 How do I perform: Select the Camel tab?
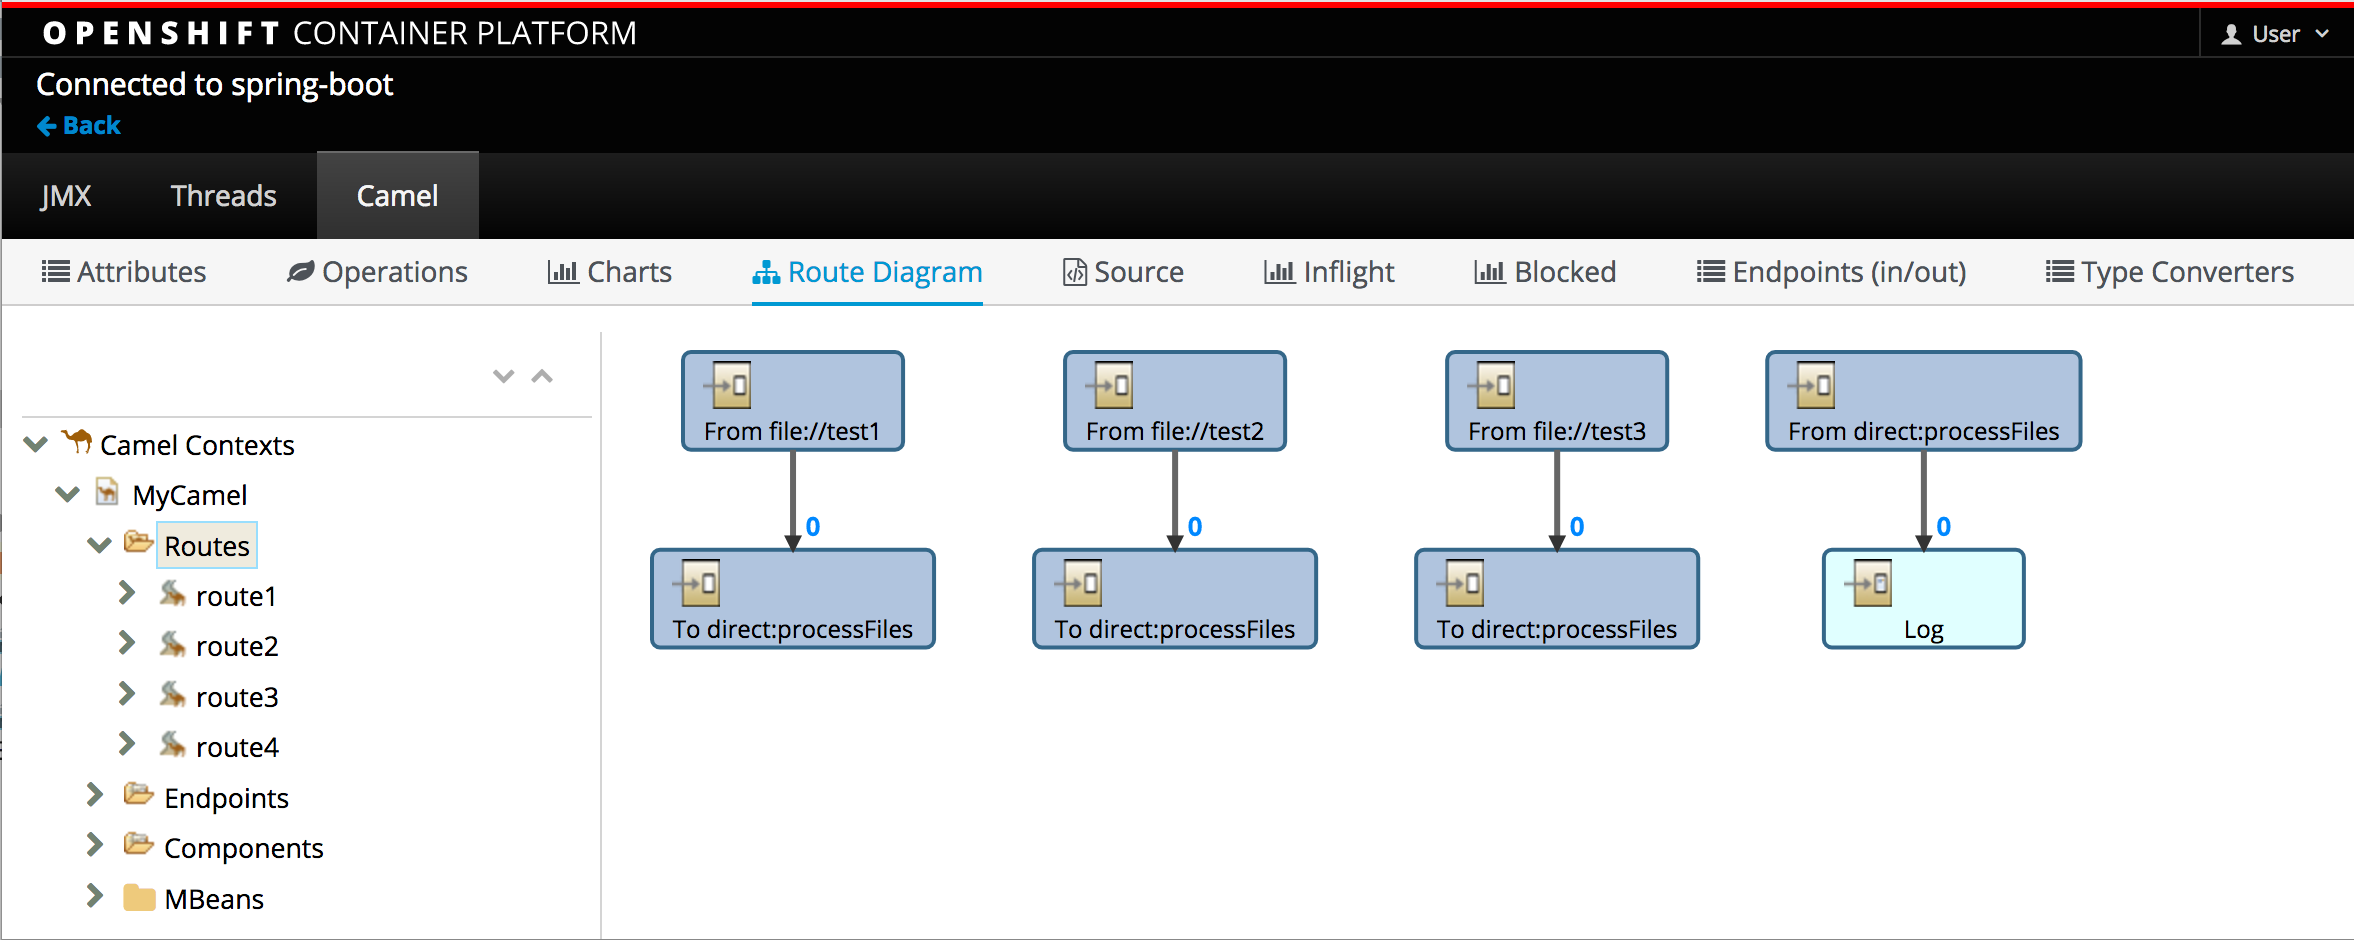pyautogui.click(x=398, y=196)
